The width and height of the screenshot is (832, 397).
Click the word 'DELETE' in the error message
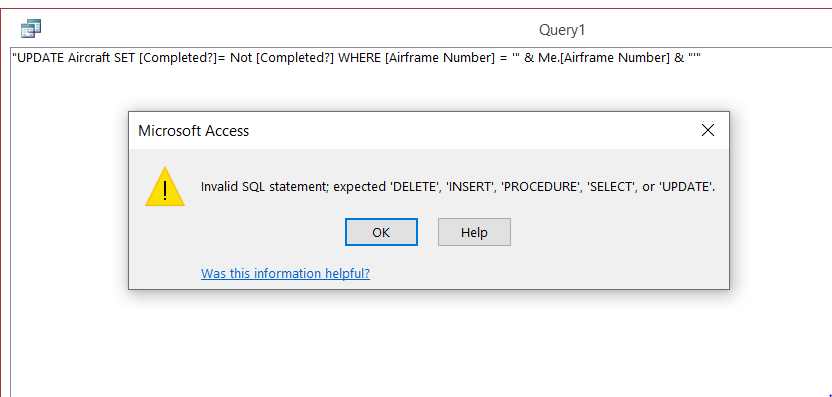[416, 187]
